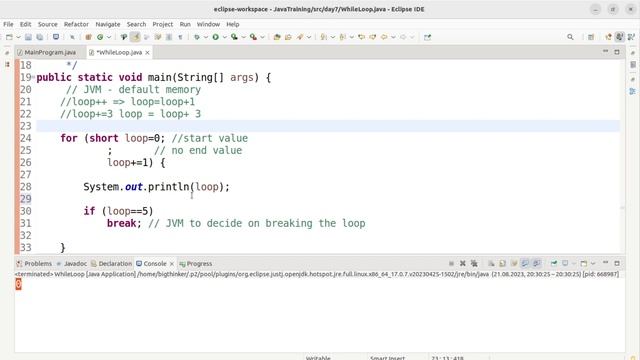
Task: Click the Back navigation arrow
Action: [384, 37]
